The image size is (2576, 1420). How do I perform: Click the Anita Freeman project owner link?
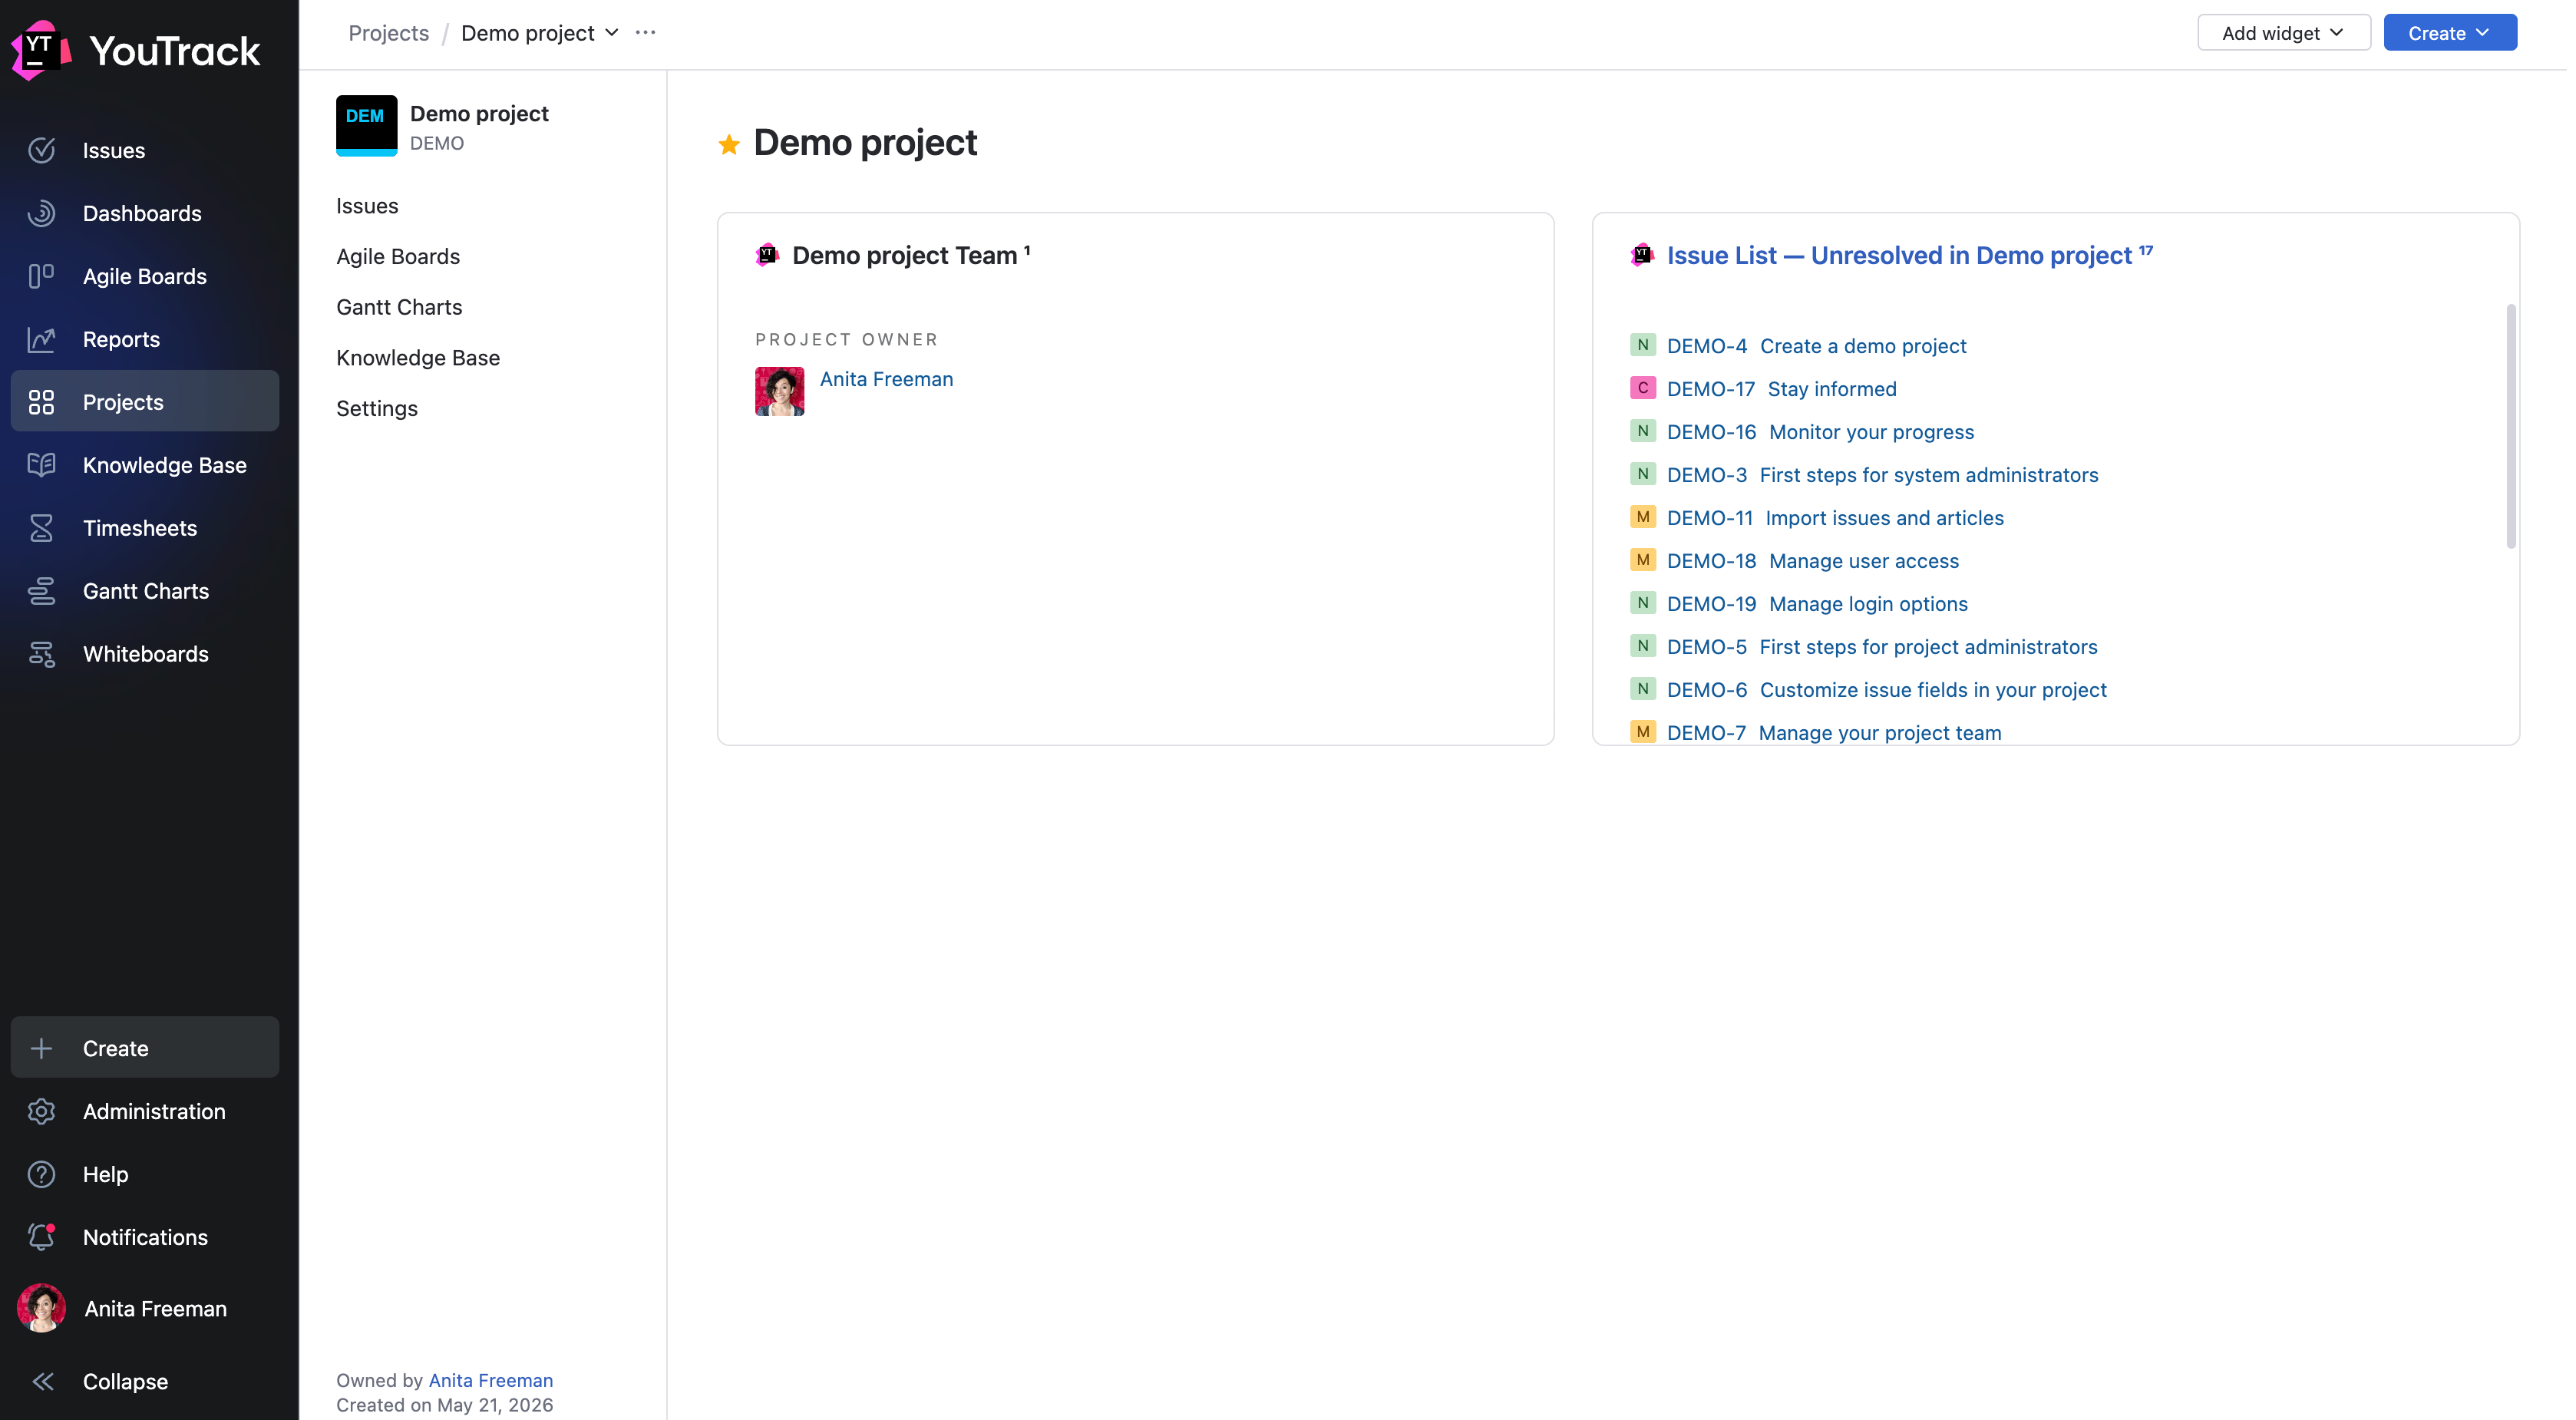pos(886,379)
